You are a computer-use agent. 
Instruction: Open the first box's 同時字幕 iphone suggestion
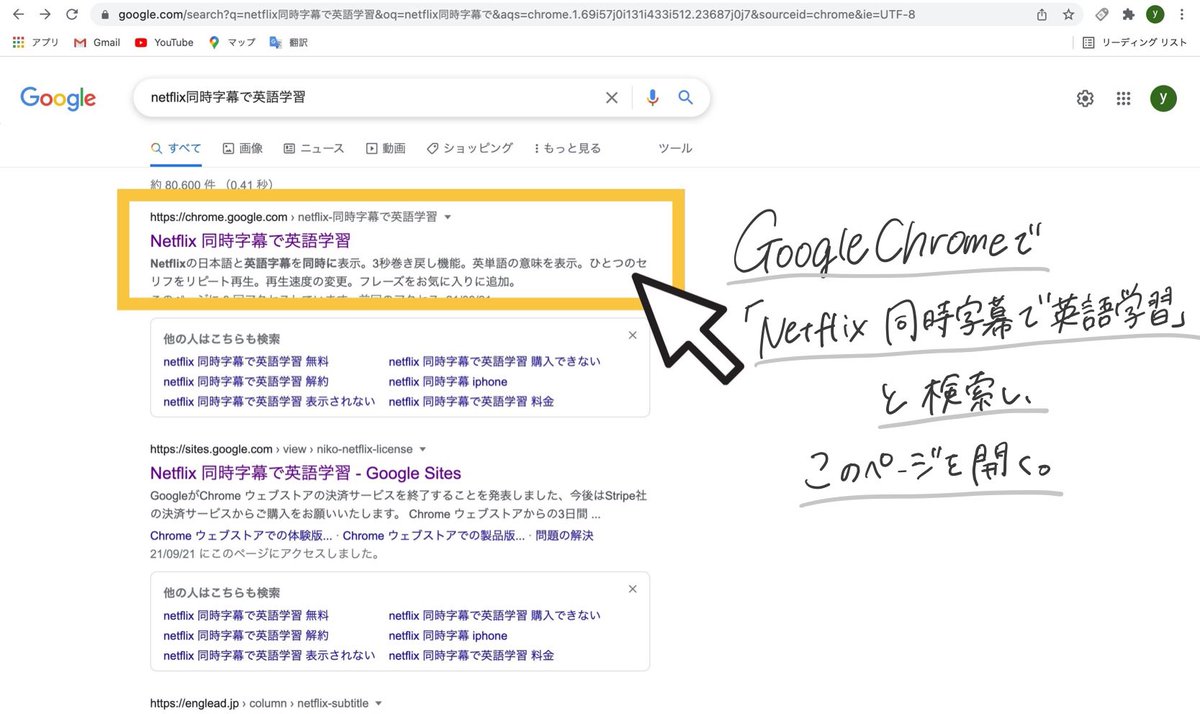(x=448, y=381)
